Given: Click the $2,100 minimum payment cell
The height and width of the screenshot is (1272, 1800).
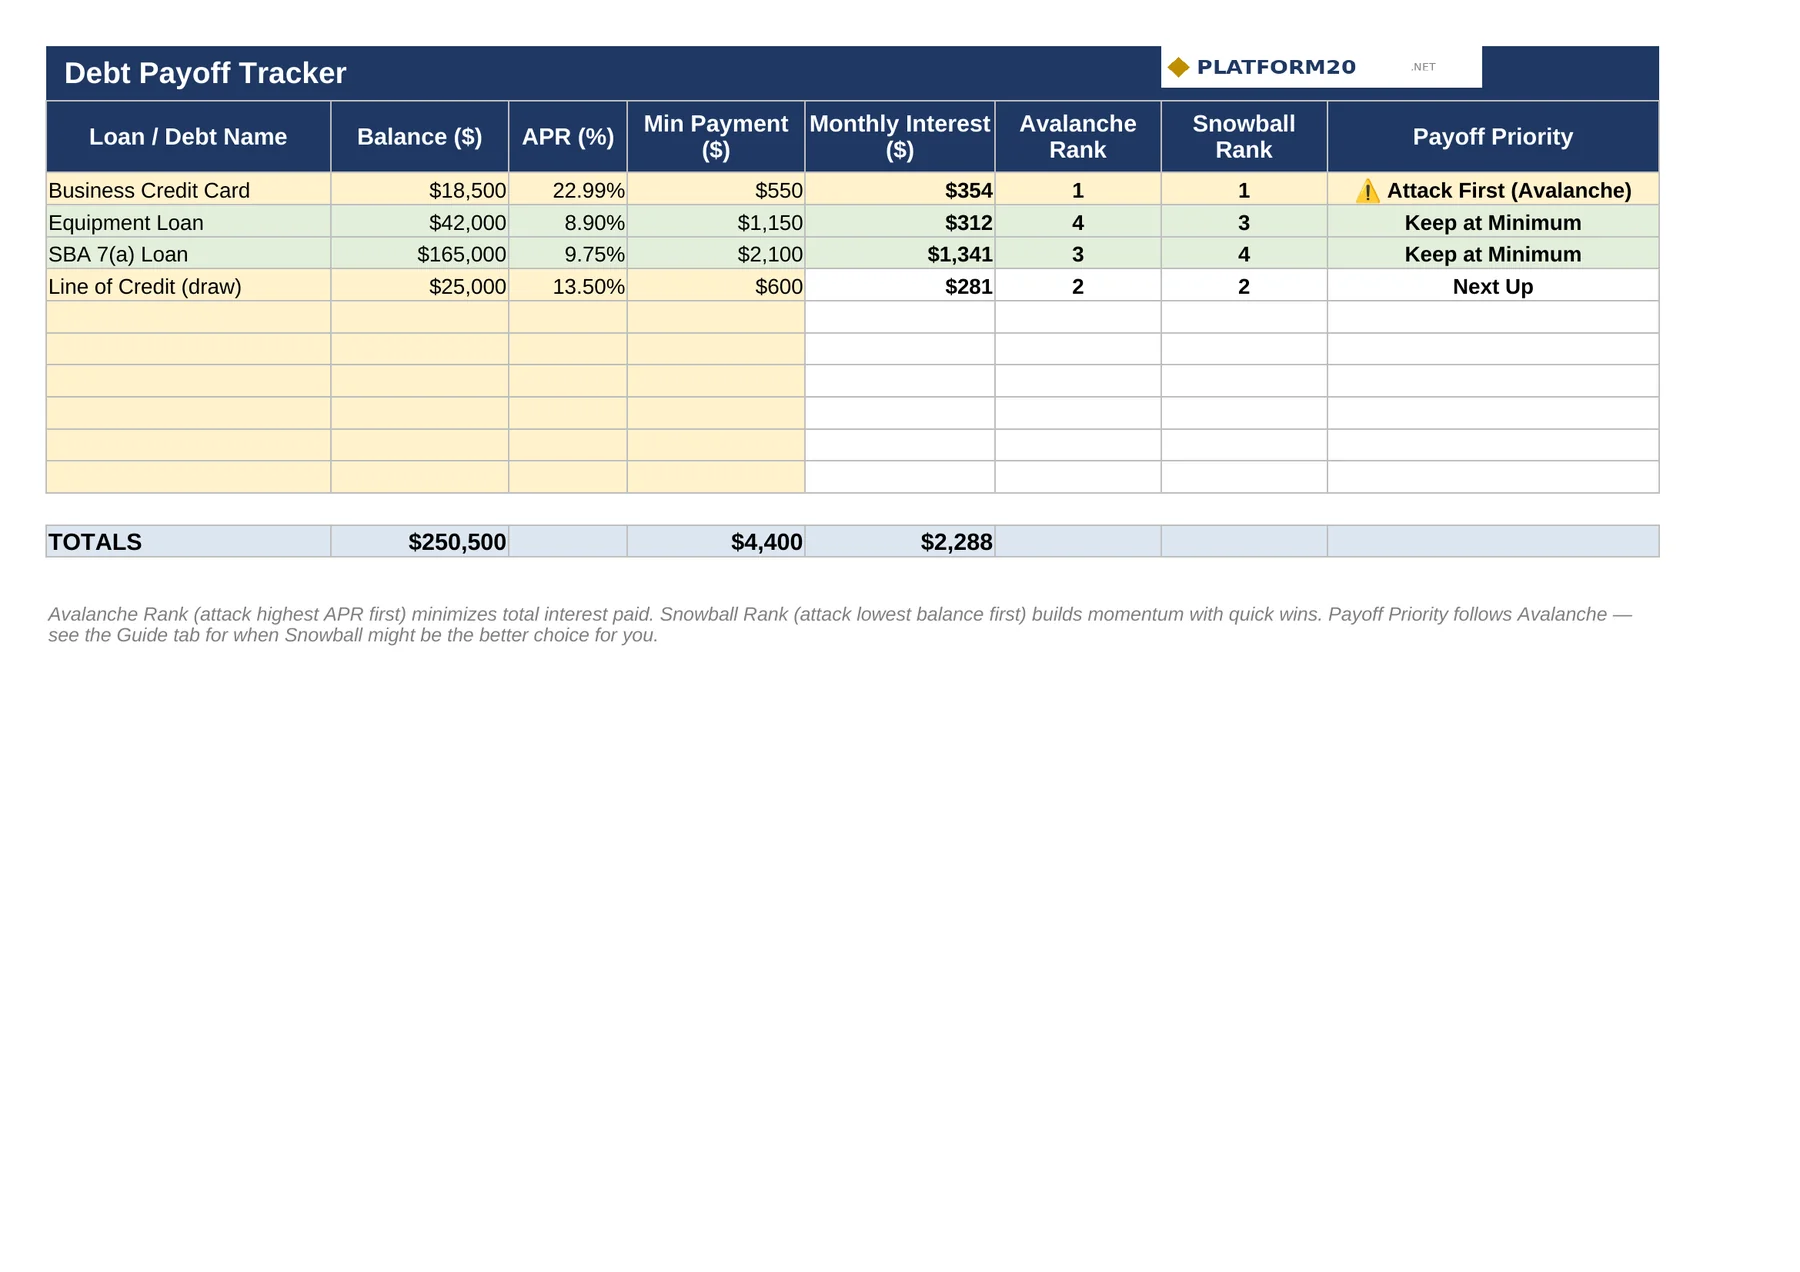Looking at the screenshot, I should pos(716,254).
